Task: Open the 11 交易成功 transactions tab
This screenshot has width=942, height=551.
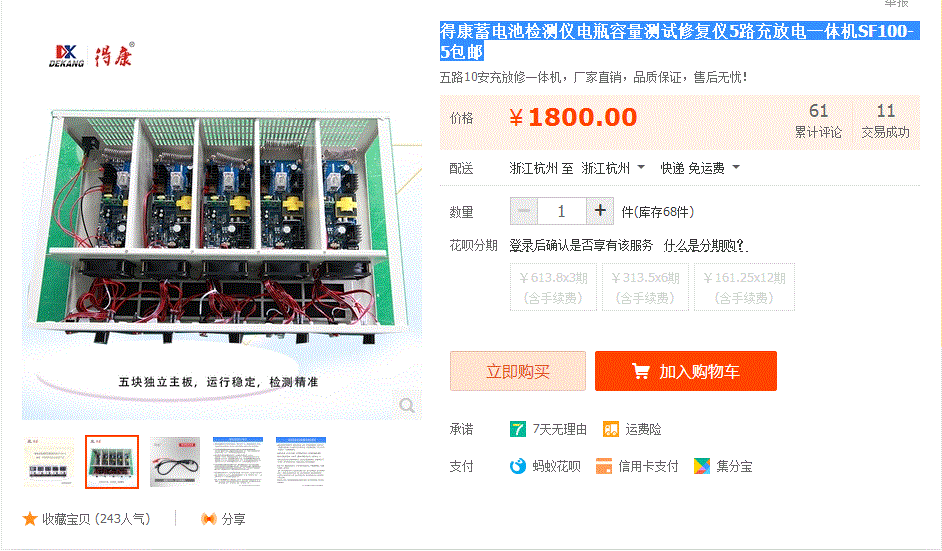Action: pyautogui.click(x=886, y=120)
